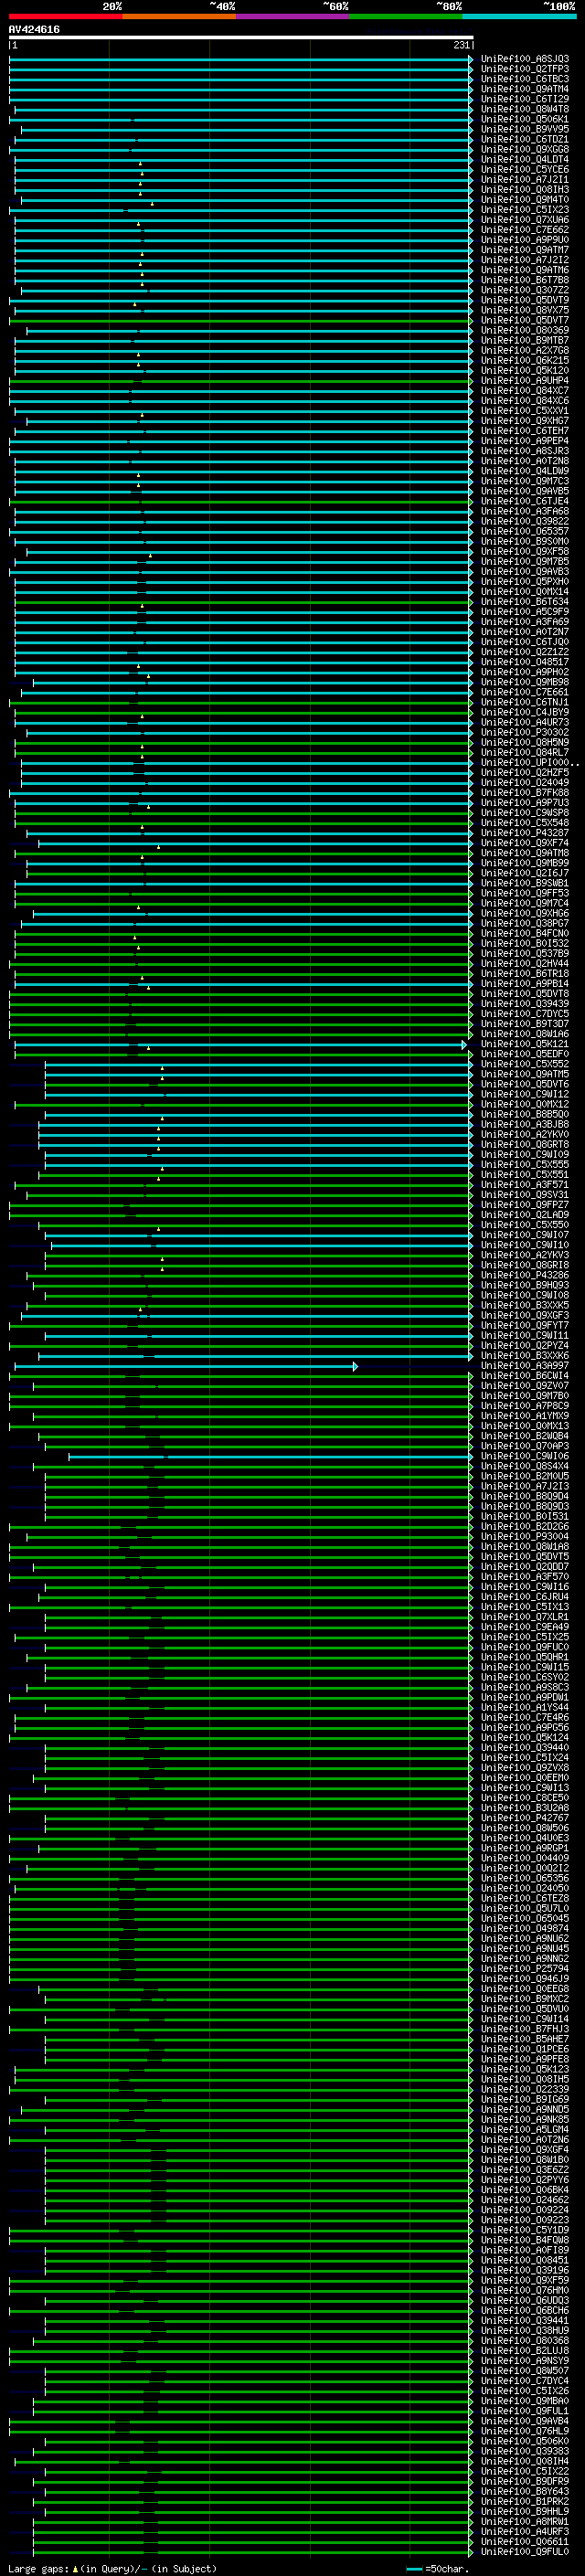This screenshot has width=585, height=2576.
Task: Open hit UniRef100_C6TI29
Action: (x=525, y=99)
